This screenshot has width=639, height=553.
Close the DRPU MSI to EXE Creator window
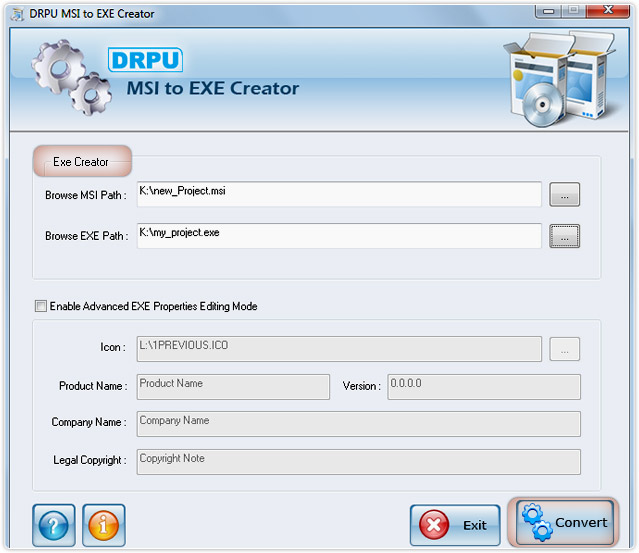click(x=608, y=11)
